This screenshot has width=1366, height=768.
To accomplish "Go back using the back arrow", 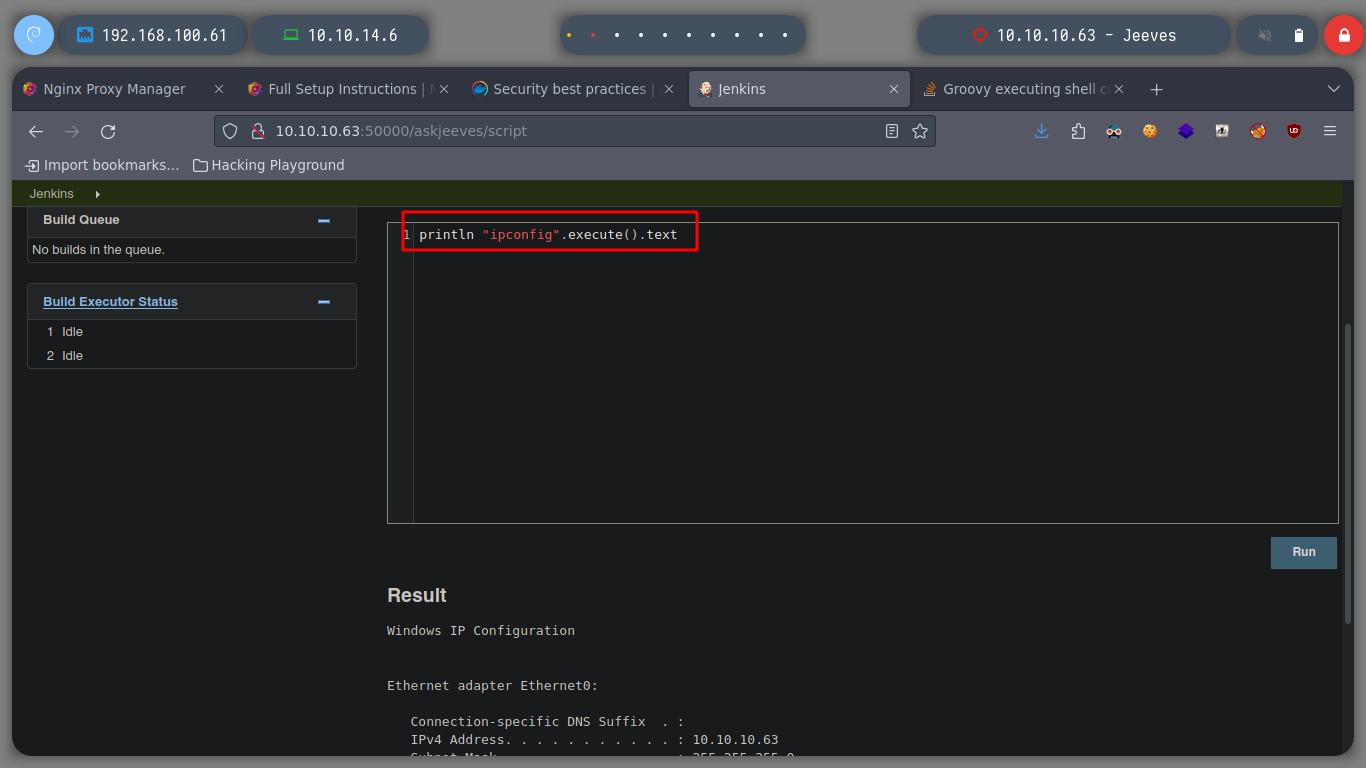I will (36, 132).
